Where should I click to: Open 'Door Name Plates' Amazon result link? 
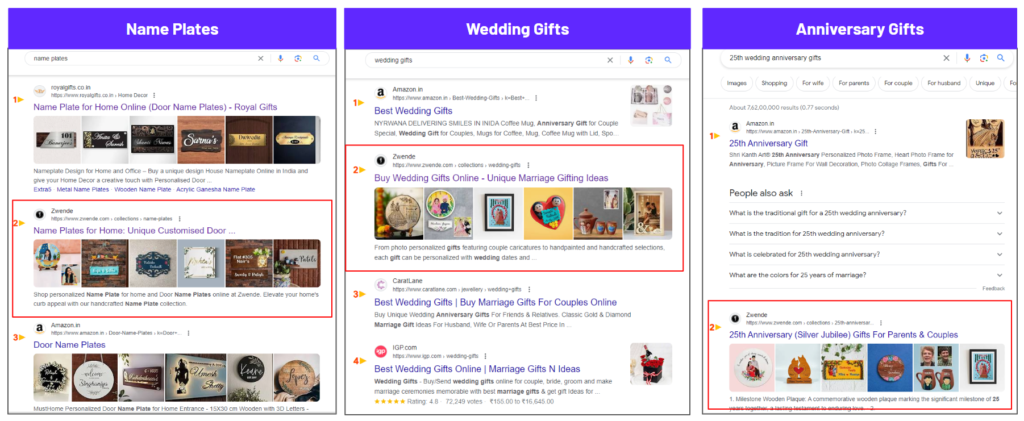[x=69, y=345]
